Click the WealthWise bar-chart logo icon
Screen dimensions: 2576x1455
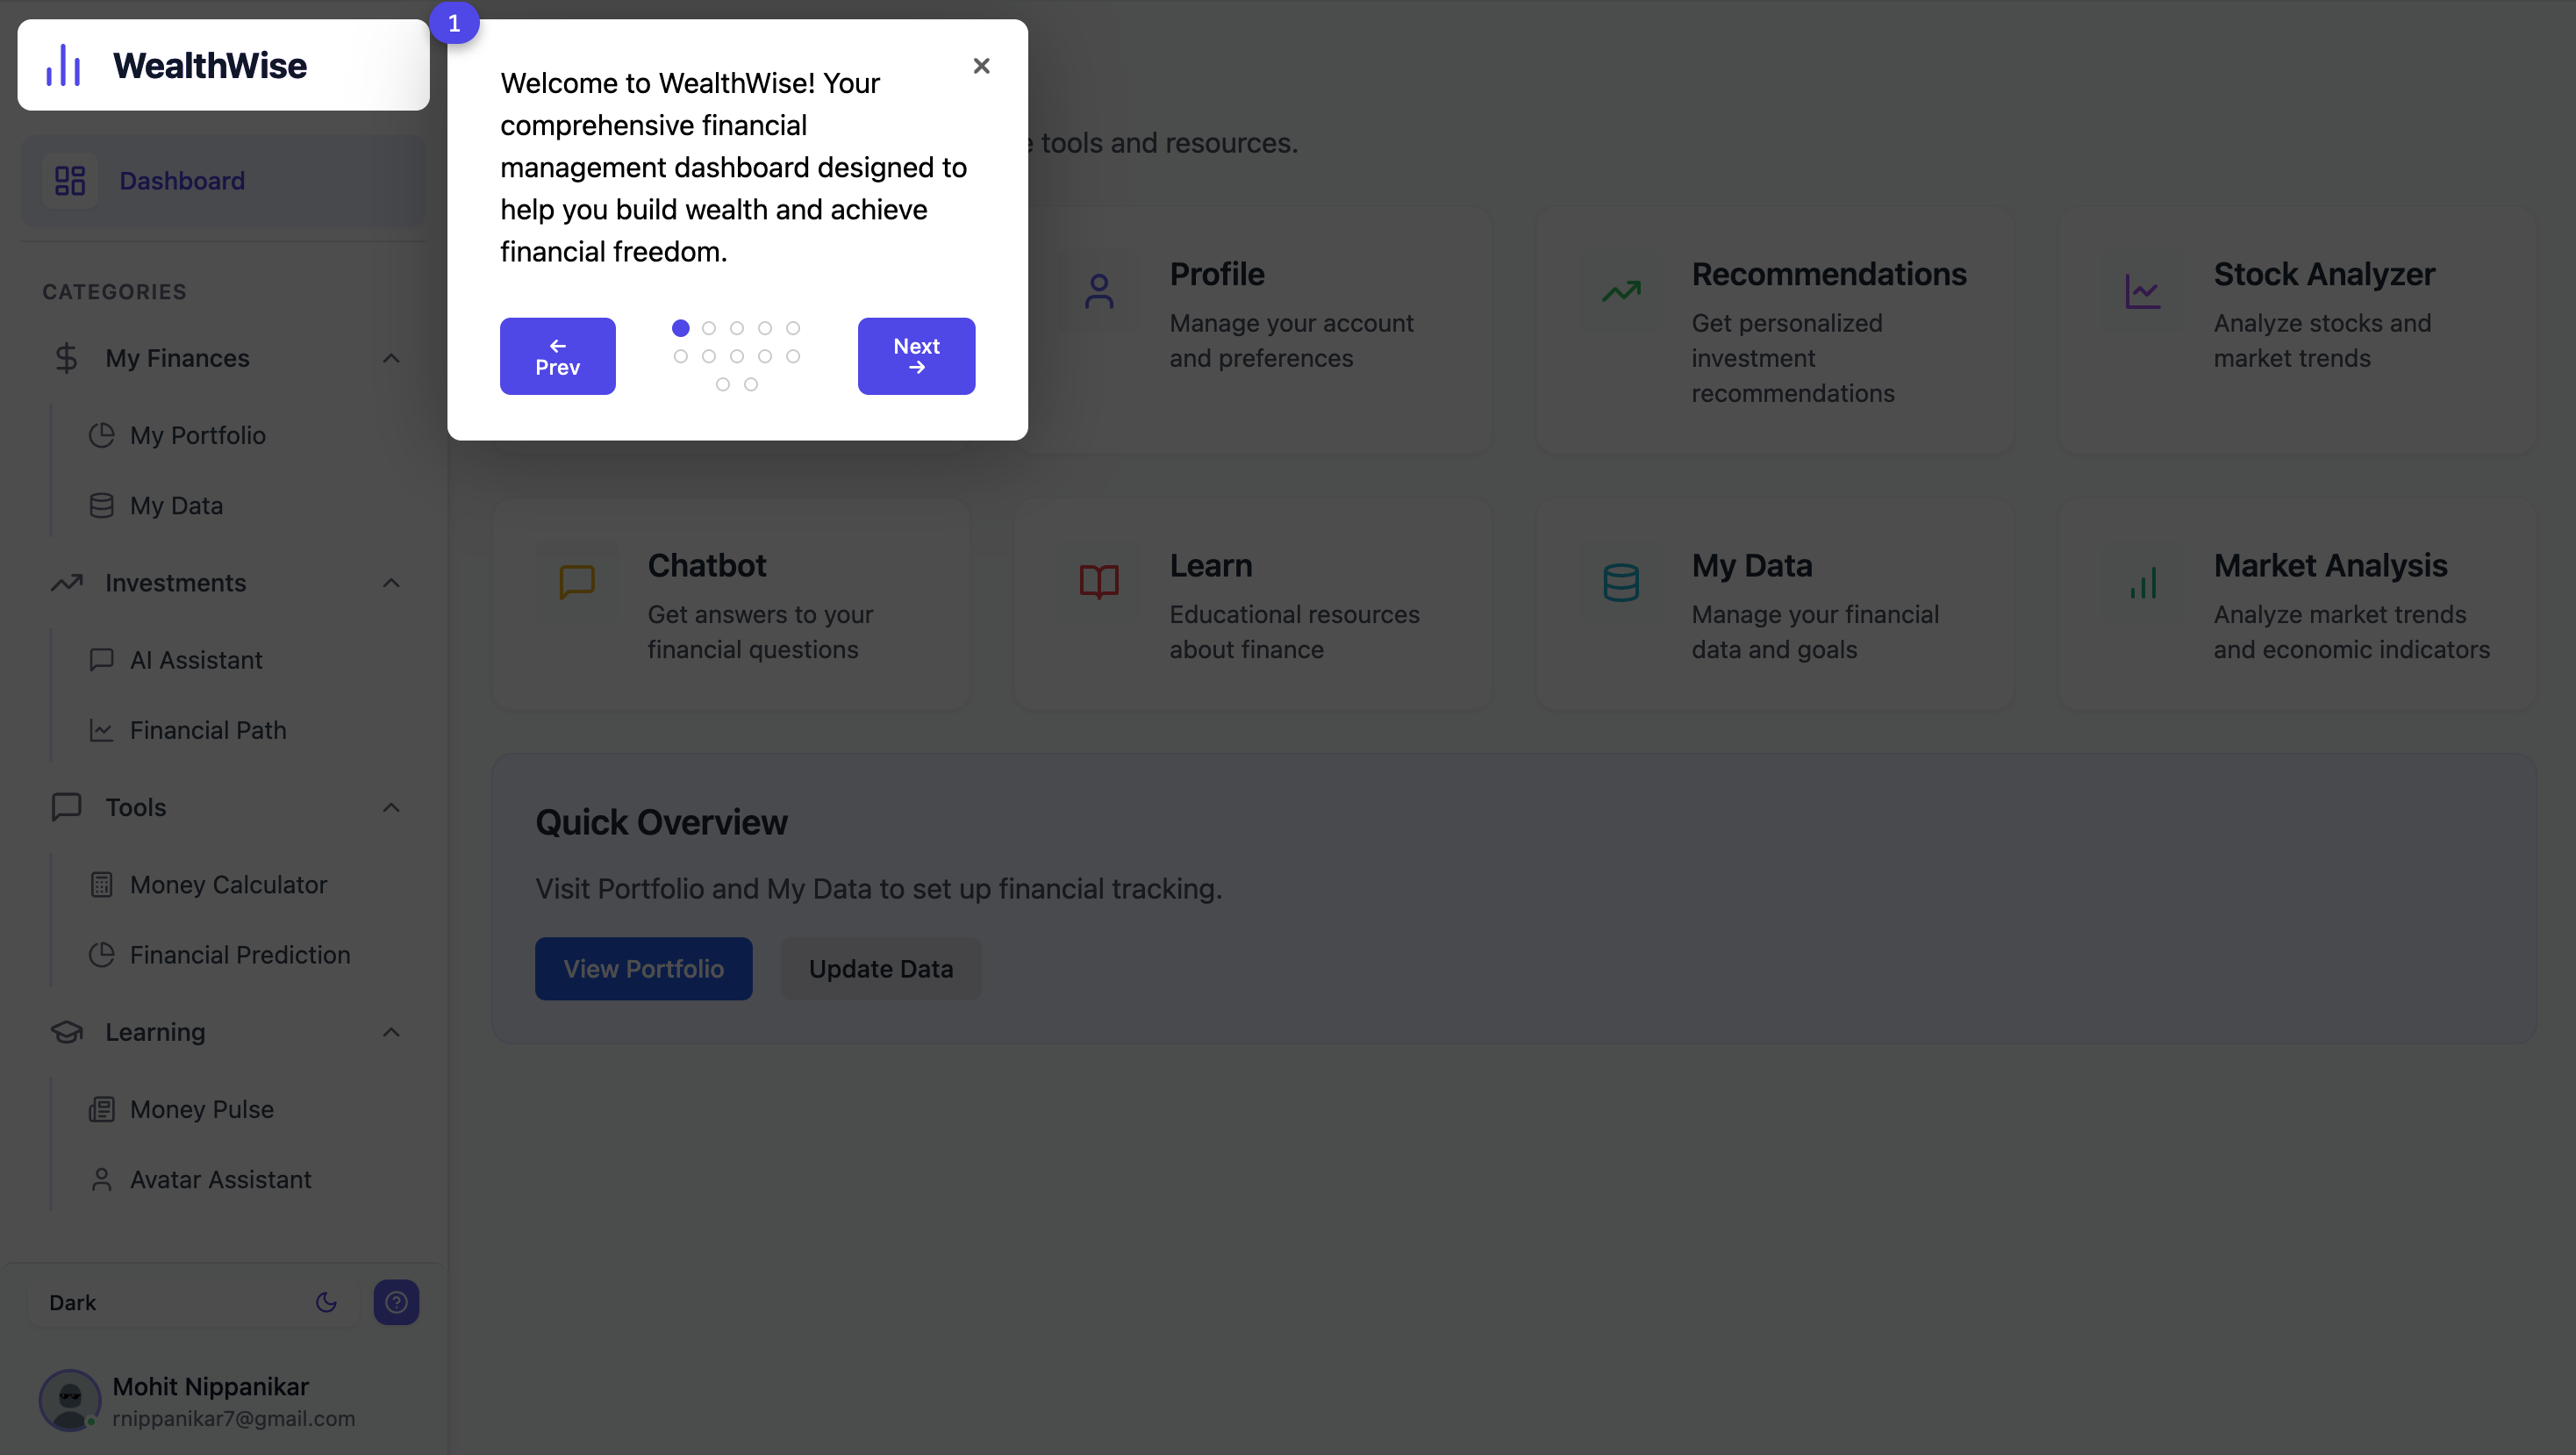[x=64, y=65]
